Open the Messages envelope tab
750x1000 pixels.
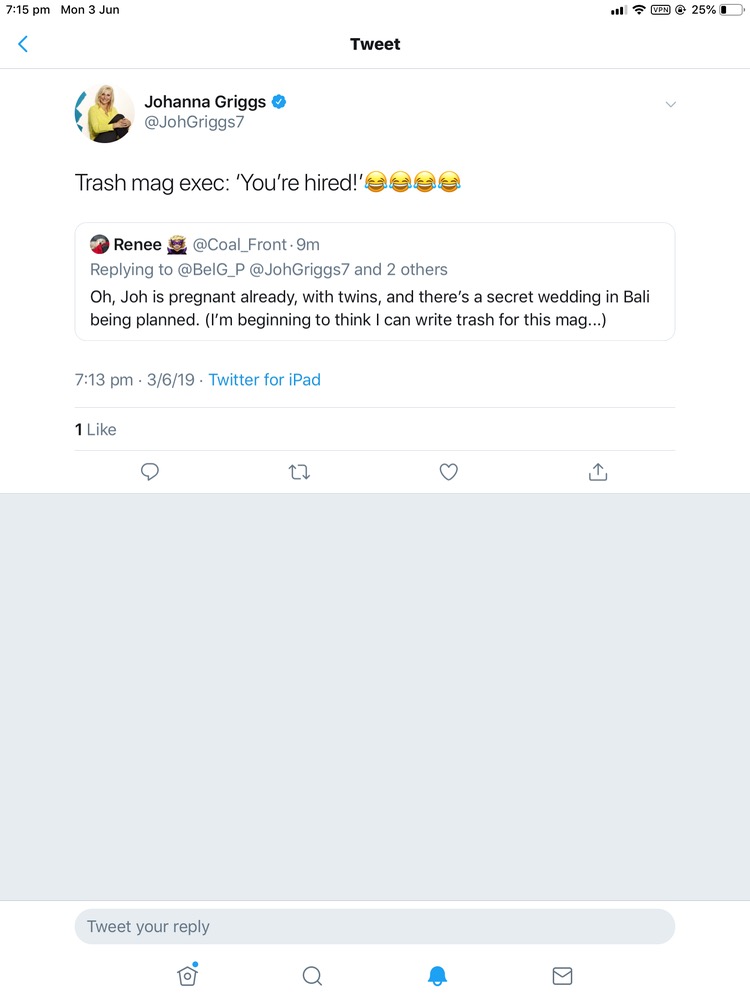coord(562,975)
